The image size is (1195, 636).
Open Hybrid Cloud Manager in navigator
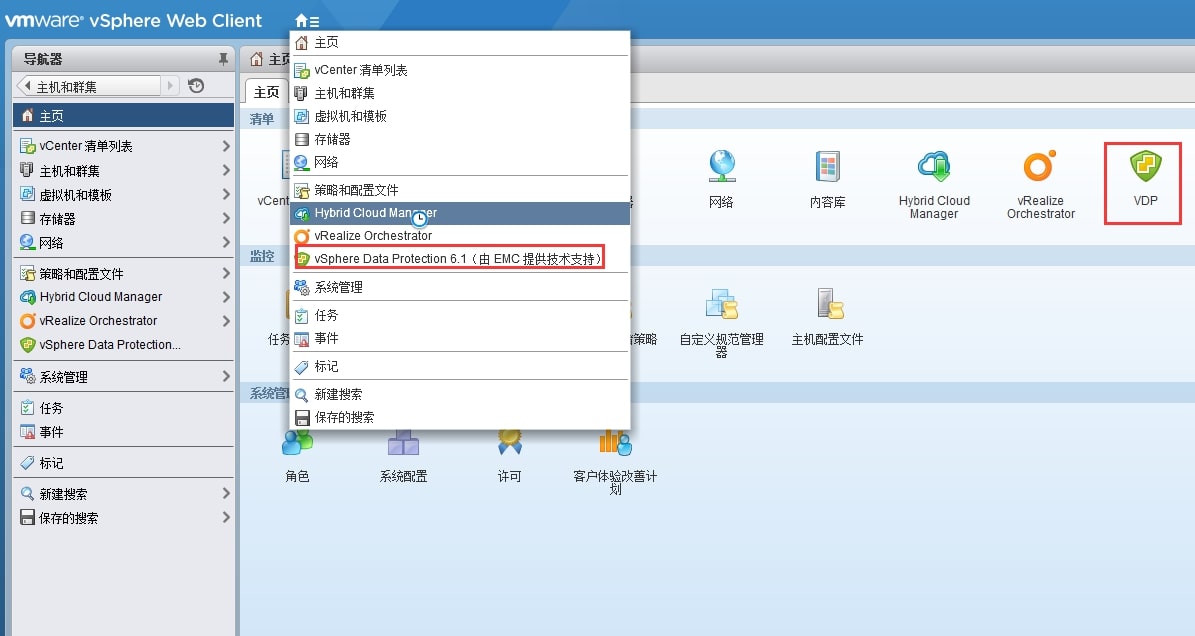coord(123,297)
